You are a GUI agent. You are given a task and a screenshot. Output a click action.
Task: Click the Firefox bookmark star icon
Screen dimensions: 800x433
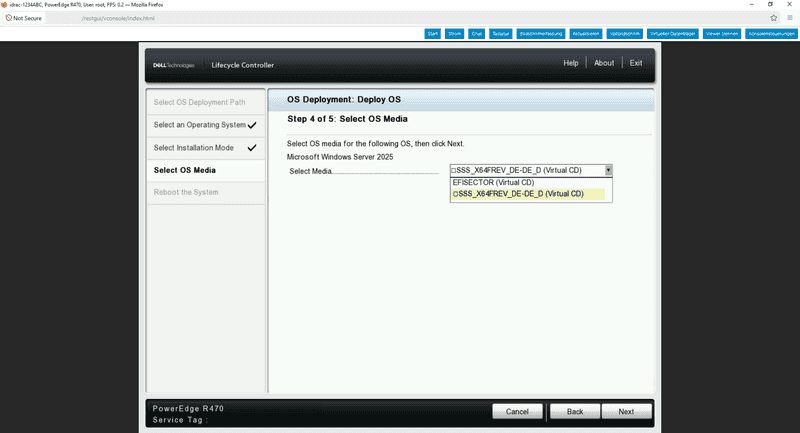[773, 18]
